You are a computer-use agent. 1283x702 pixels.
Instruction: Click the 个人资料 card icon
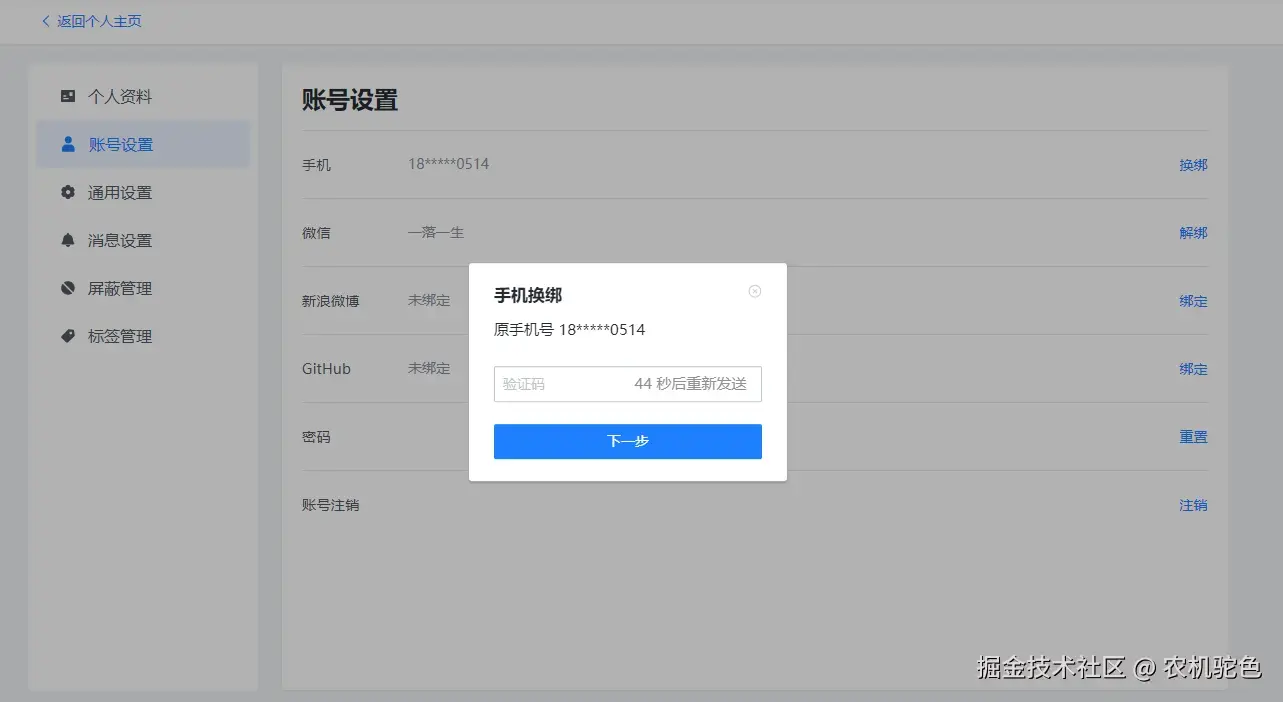coord(68,97)
